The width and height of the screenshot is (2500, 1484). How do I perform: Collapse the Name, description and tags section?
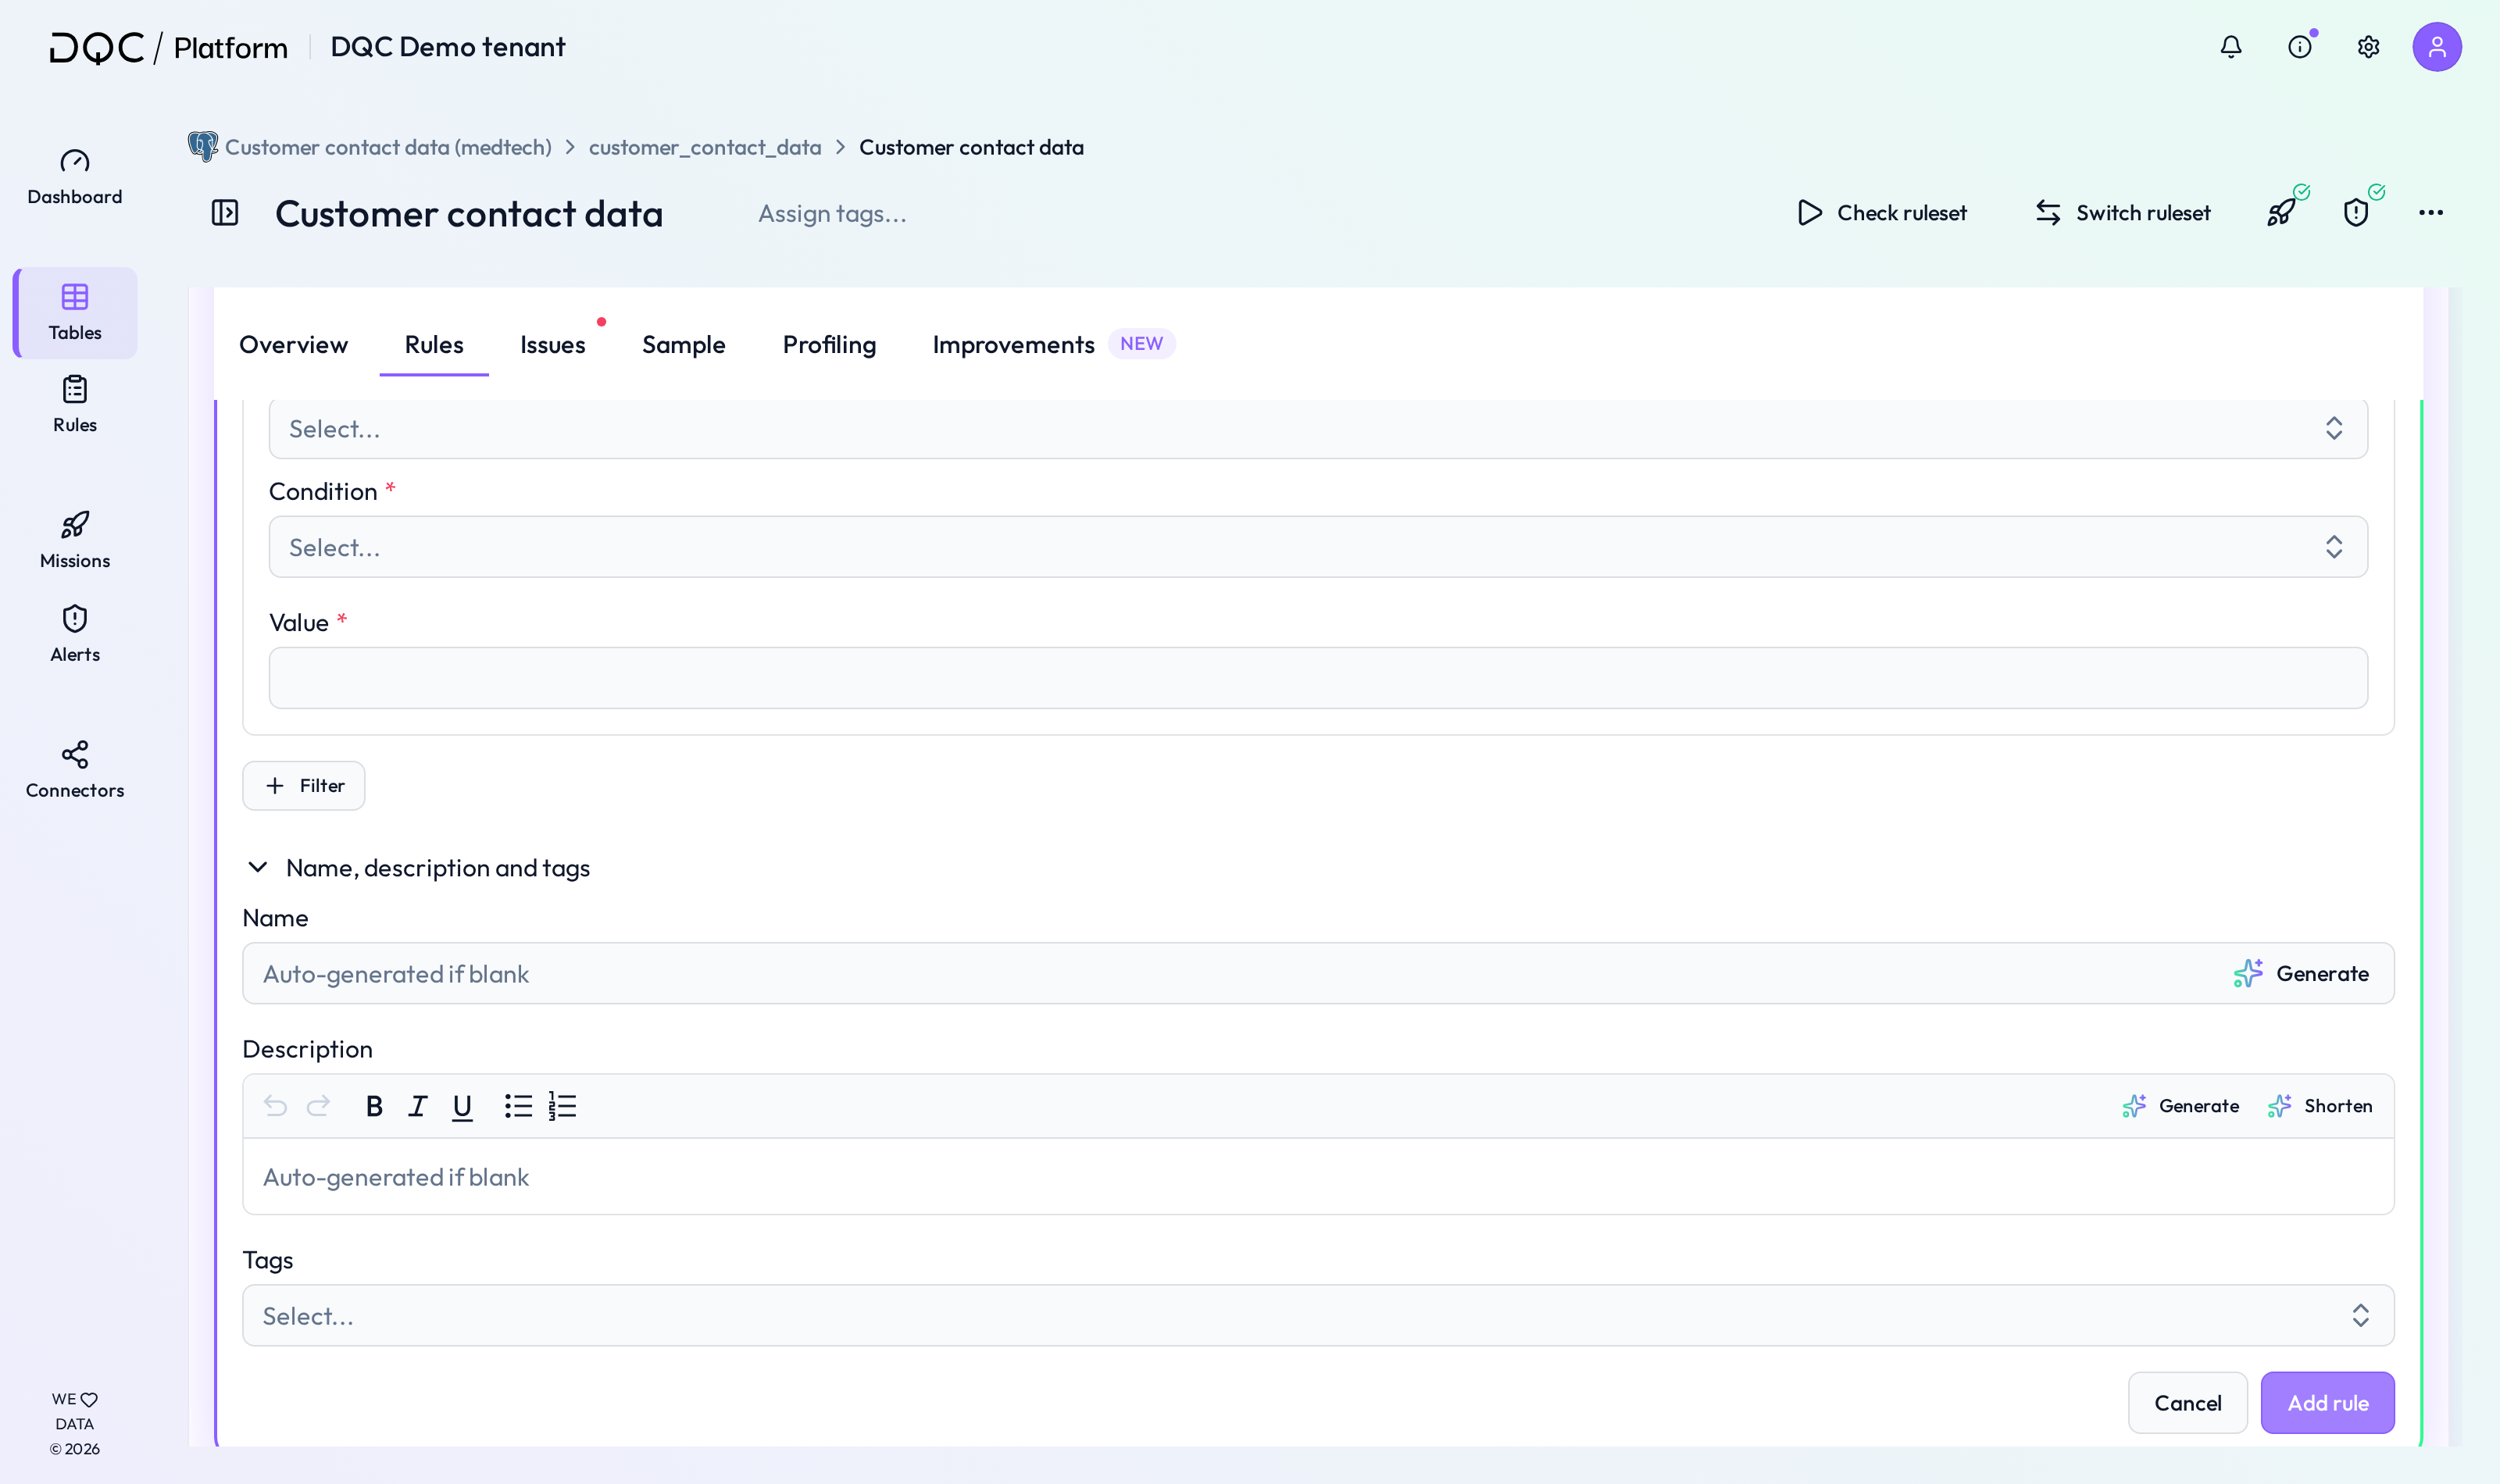(x=258, y=867)
